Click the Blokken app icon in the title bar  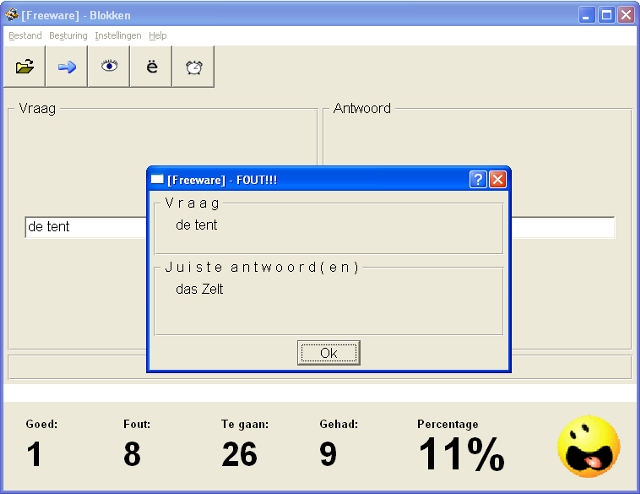(x=12, y=15)
